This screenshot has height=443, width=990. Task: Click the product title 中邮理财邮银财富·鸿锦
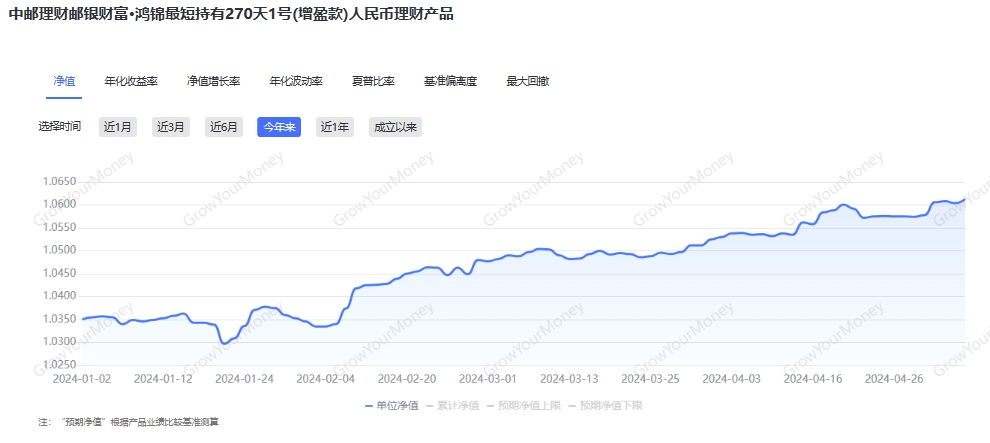231,14
